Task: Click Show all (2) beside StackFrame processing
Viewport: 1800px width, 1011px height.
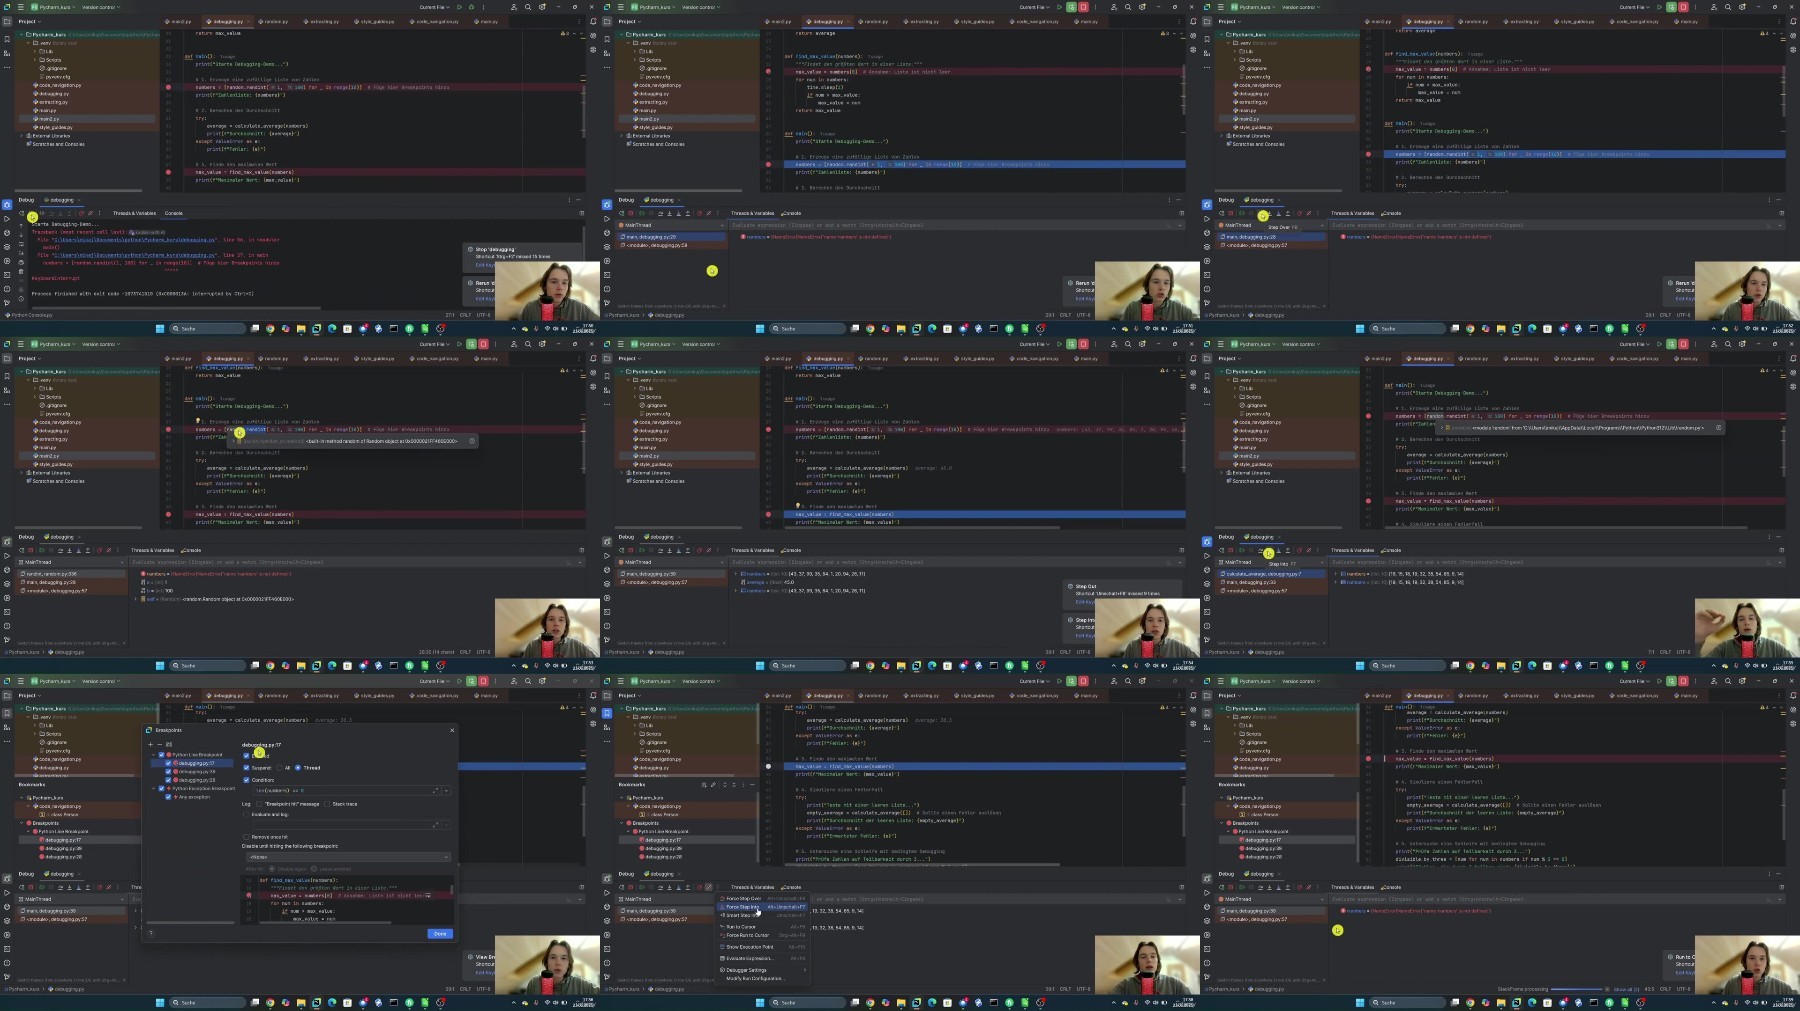Action: [1625, 989]
